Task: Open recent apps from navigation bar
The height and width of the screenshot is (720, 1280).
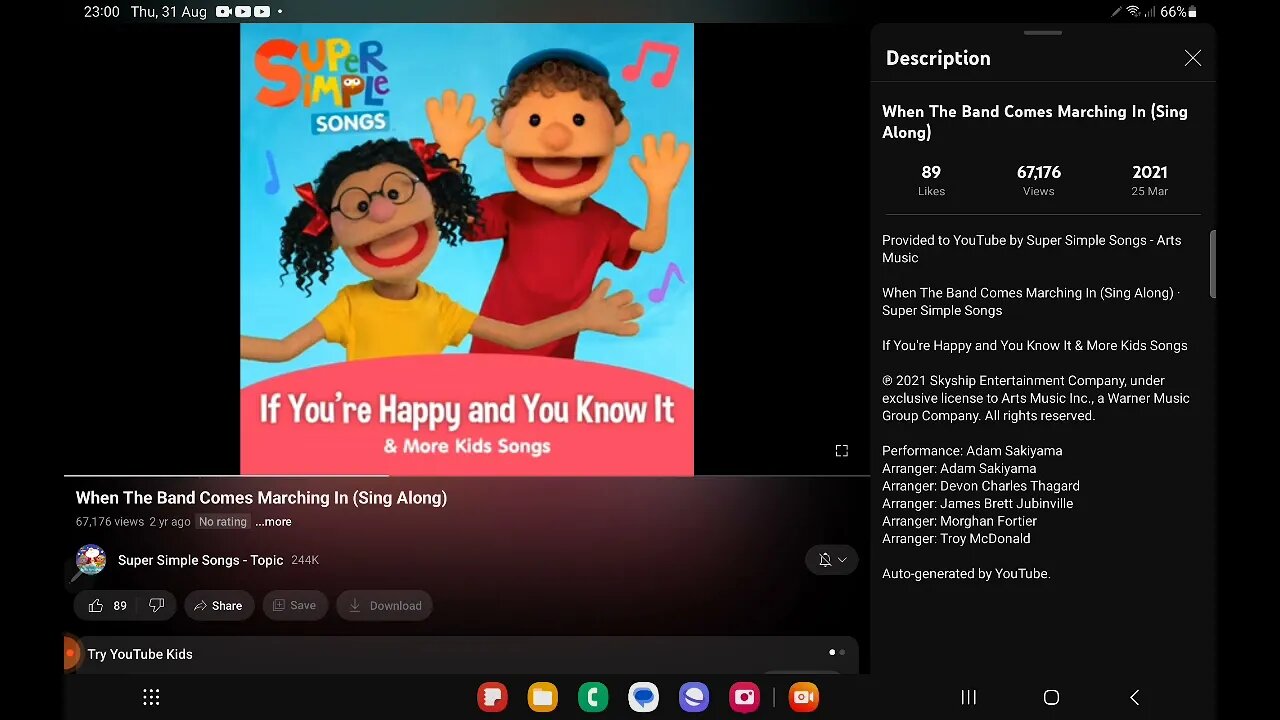Action: coord(968,697)
